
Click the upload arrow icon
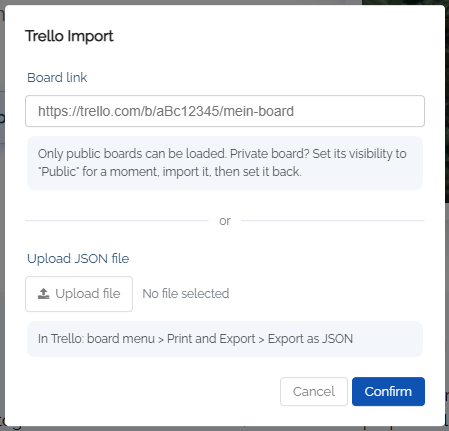(x=43, y=294)
